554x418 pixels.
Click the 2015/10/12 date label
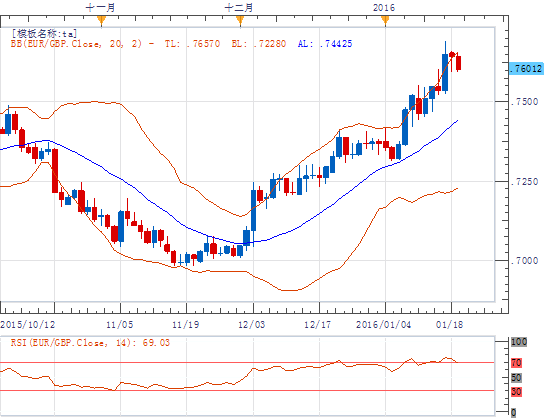pyautogui.click(x=28, y=324)
